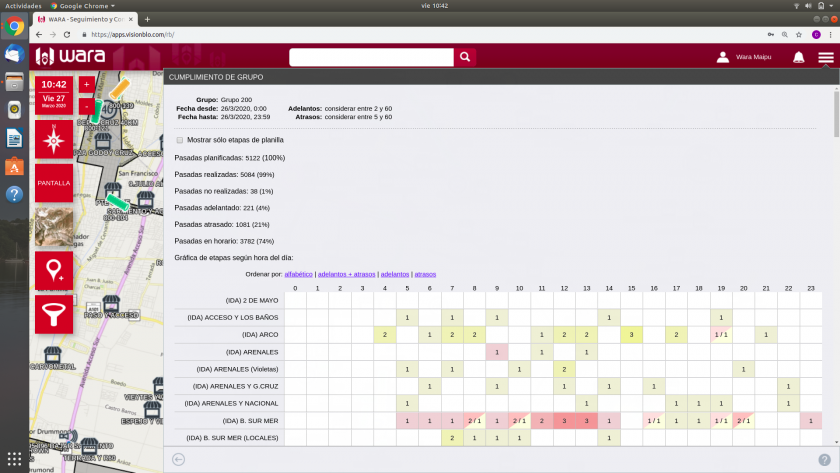
Task: Click the add location pin button
Action: [53, 270]
